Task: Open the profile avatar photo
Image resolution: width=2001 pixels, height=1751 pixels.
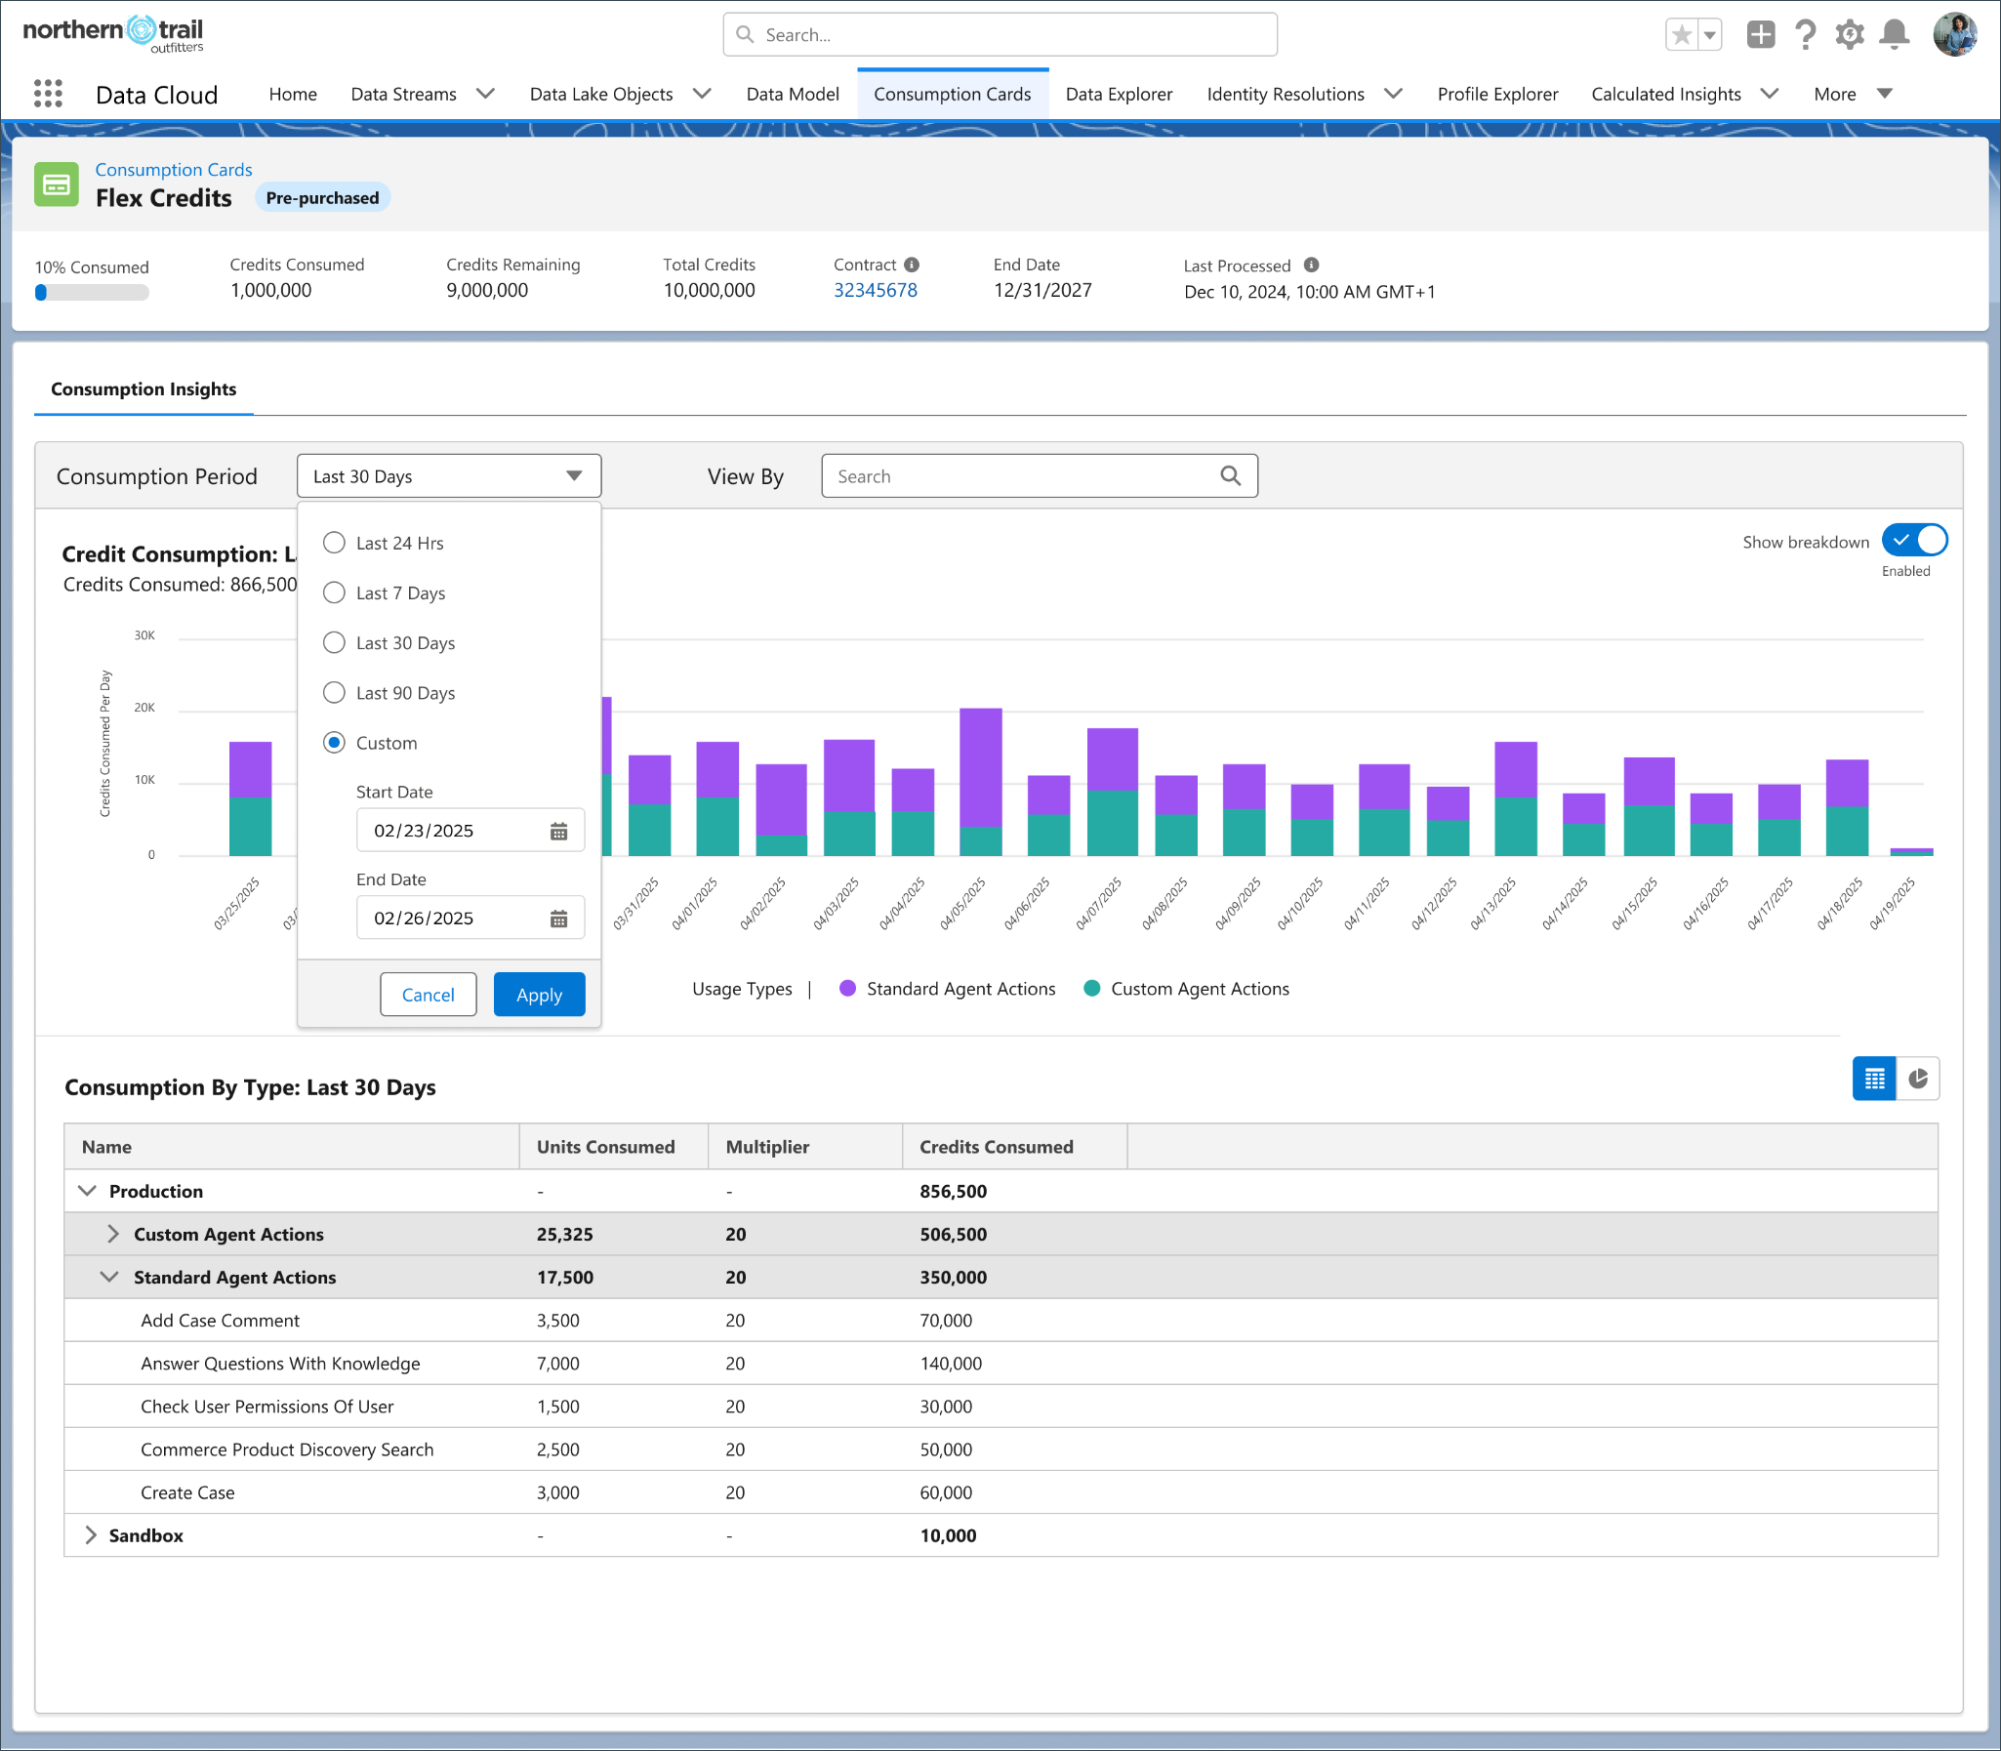Action: pos(1956,33)
